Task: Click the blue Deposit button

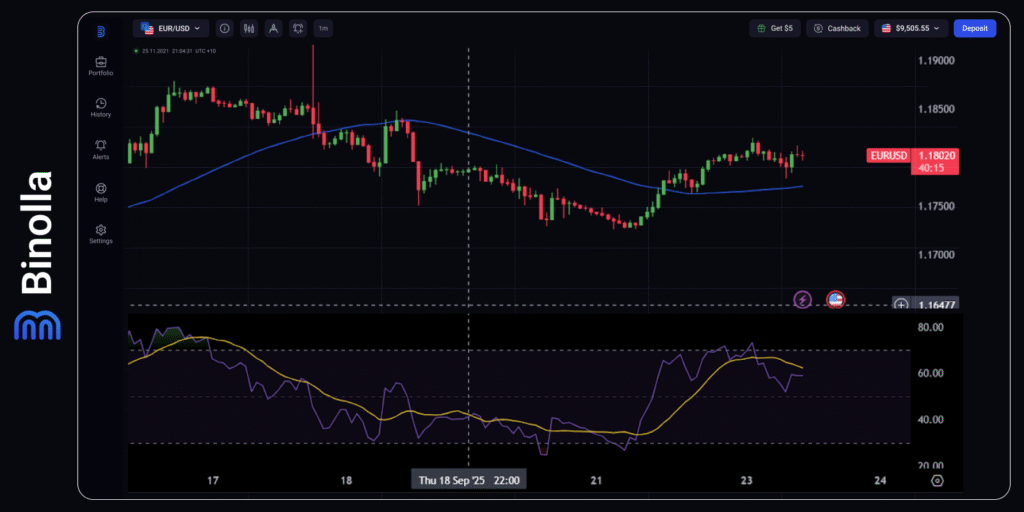Action: pyautogui.click(x=974, y=29)
